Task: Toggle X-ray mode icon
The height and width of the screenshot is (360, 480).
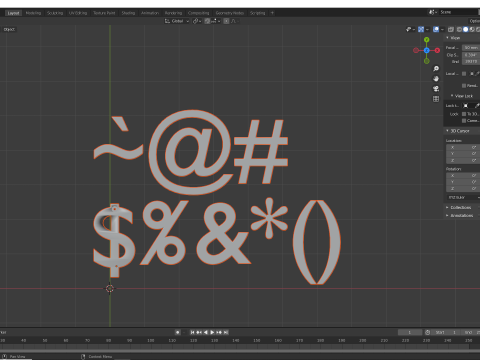Action: click(x=451, y=29)
